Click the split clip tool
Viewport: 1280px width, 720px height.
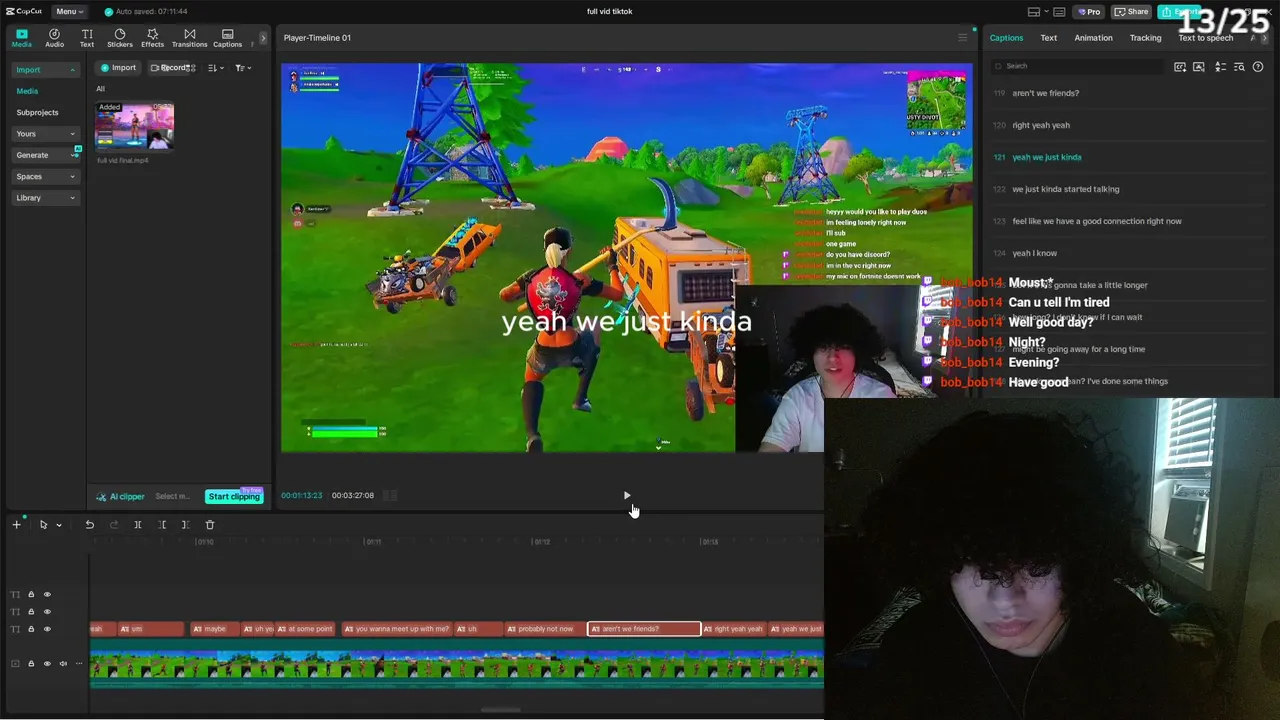click(x=138, y=525)
